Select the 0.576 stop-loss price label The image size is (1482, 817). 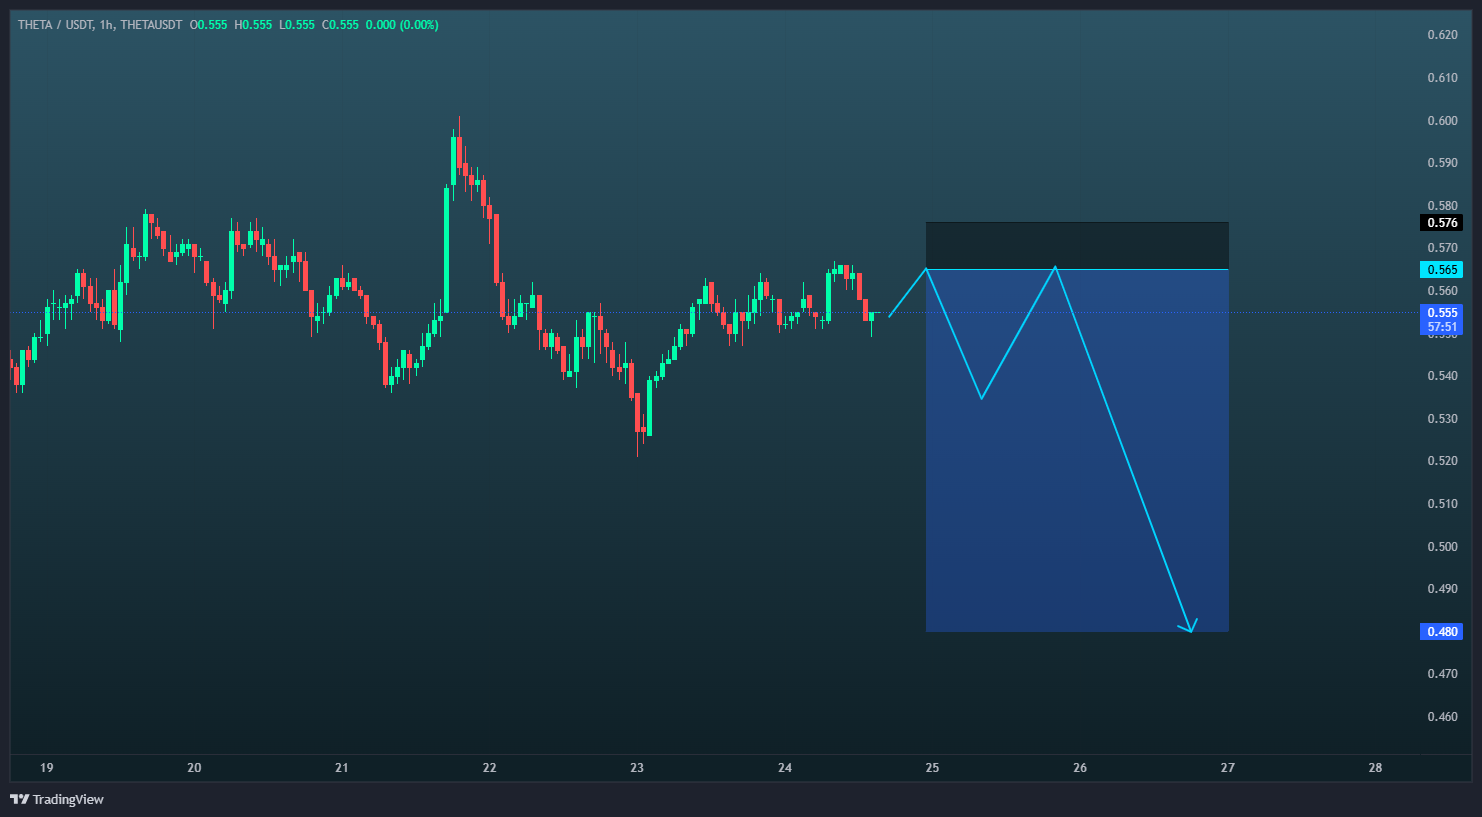click(x=1442, y=223)
